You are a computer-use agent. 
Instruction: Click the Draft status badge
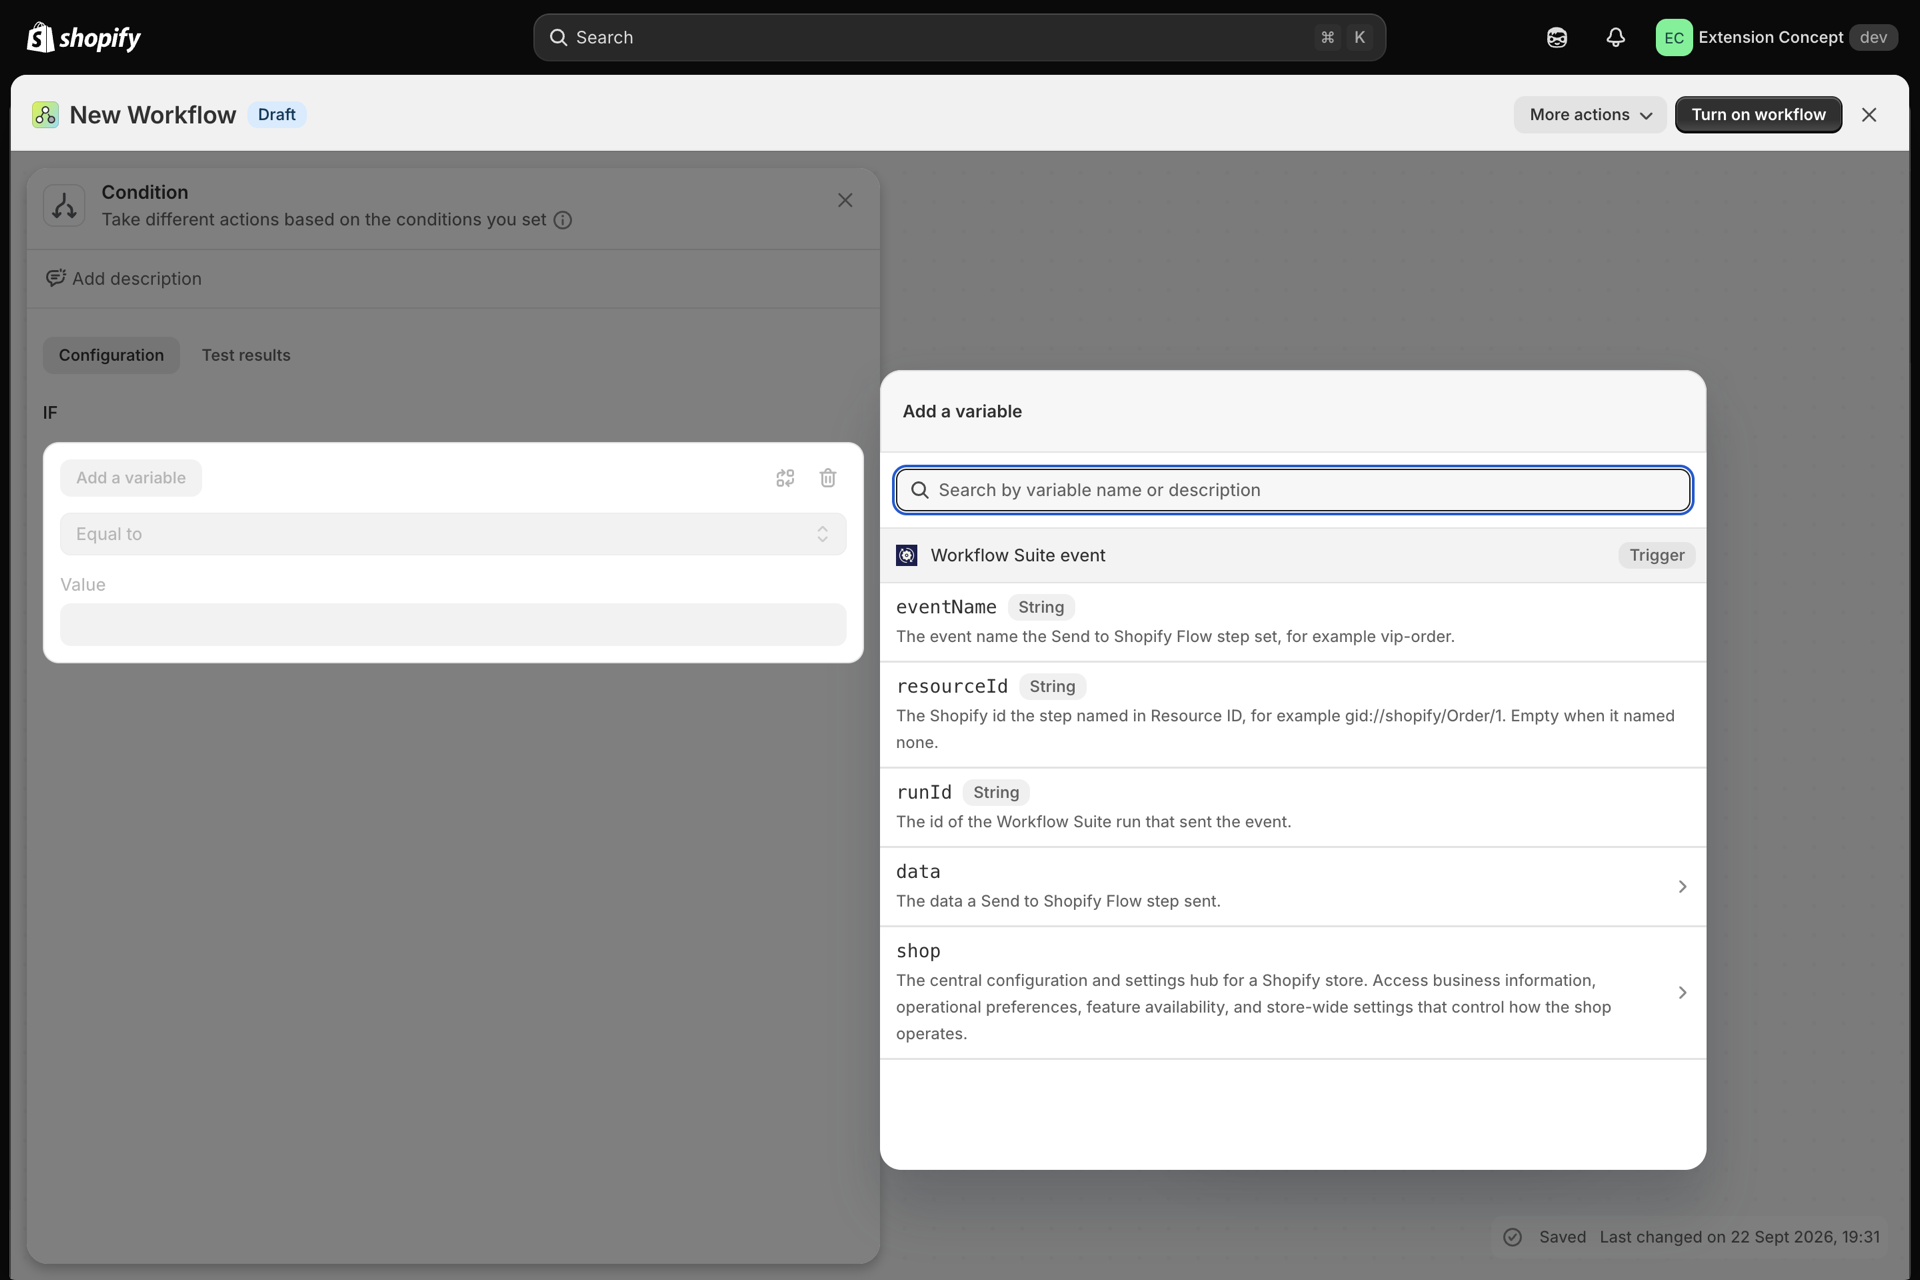tap(277, 114)
